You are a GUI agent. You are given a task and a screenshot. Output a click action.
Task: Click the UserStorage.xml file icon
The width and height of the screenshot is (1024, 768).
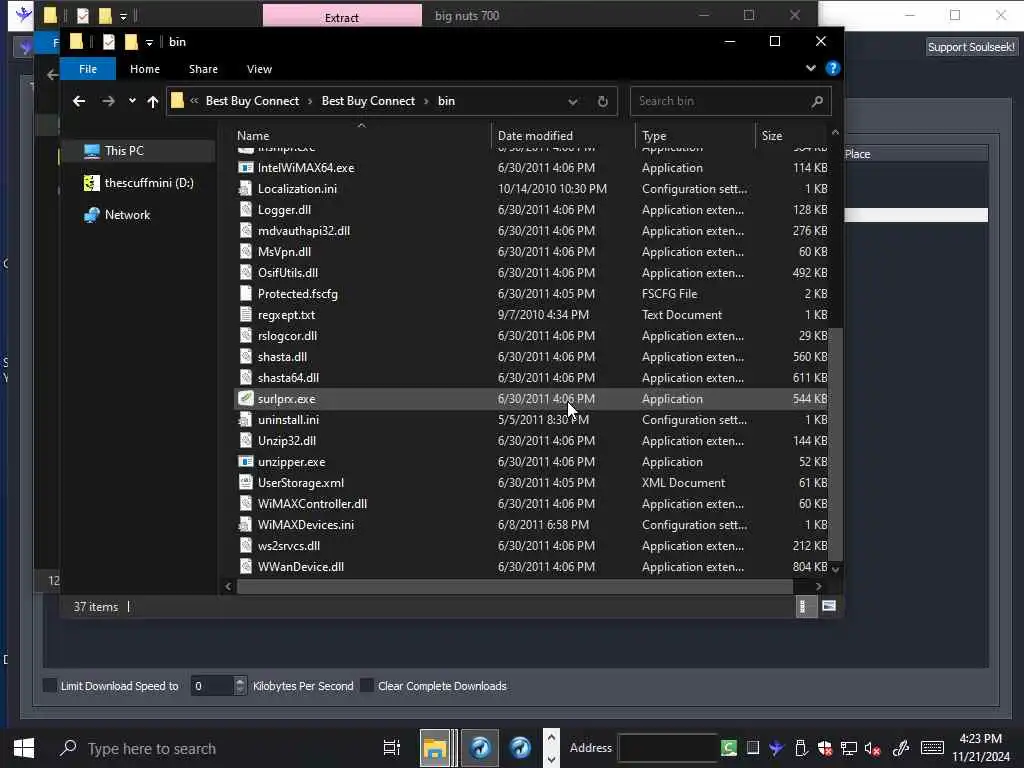(246, 483)
